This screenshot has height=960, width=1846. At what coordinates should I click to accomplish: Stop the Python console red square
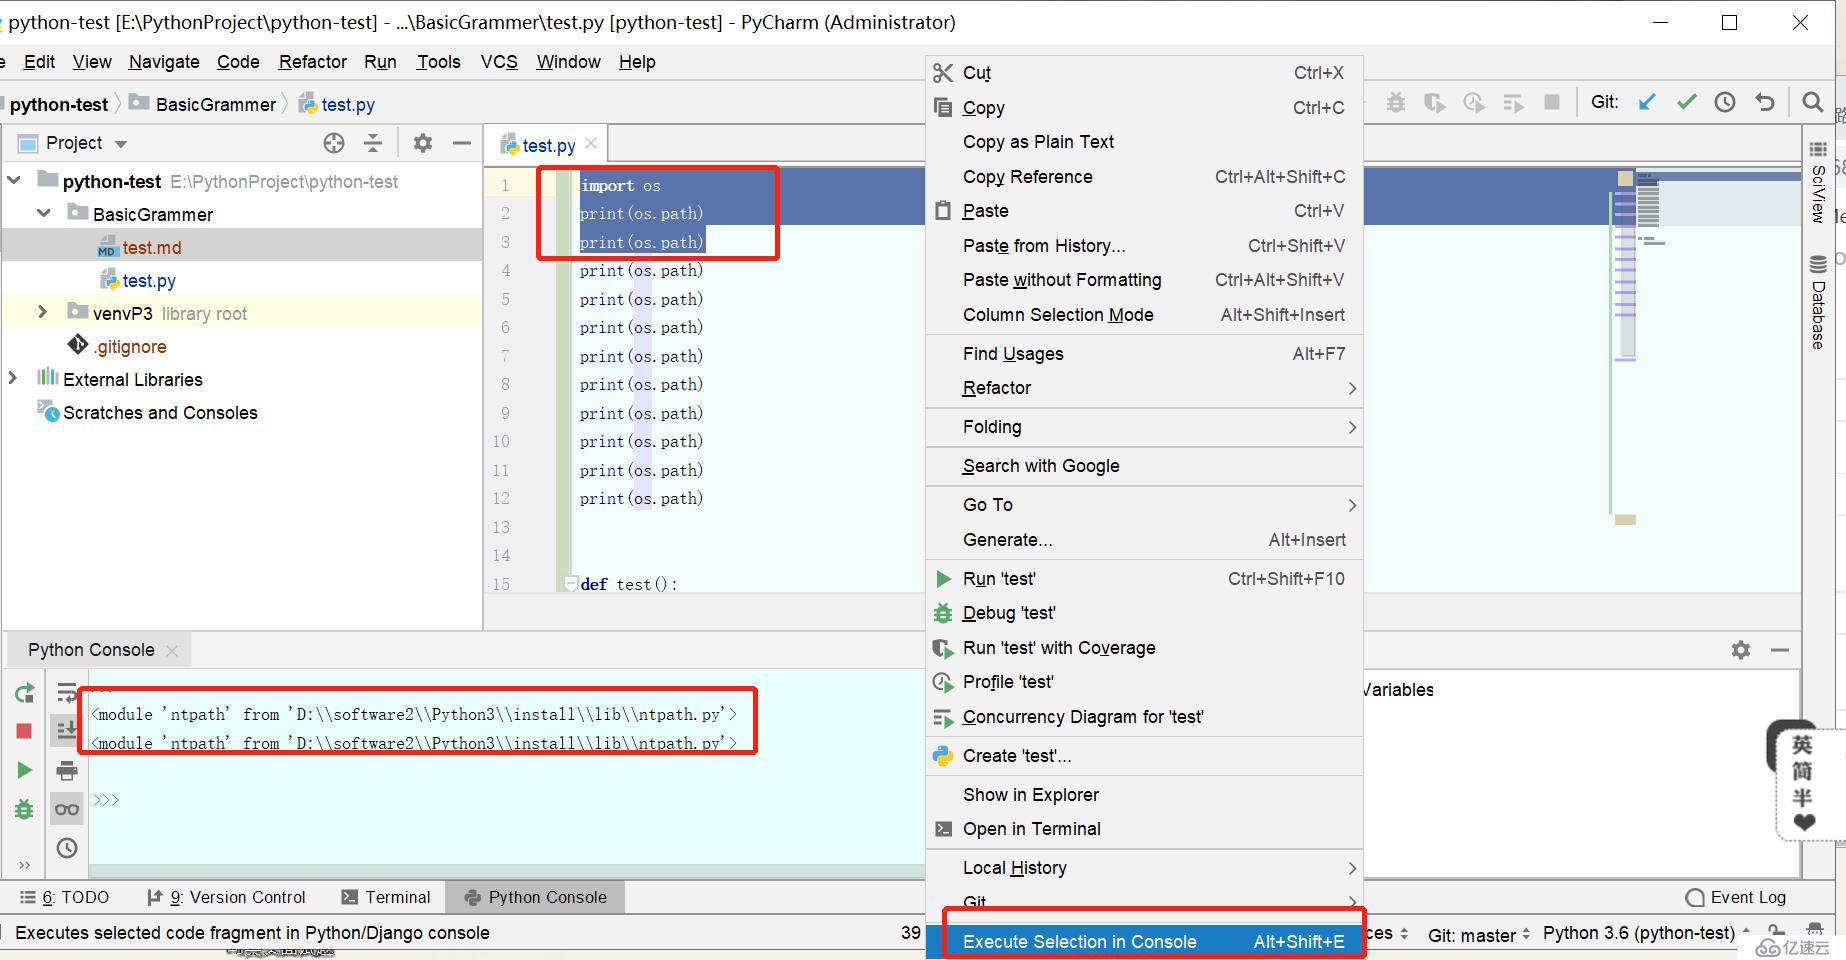pyautogui.click(x=25, y=731)
